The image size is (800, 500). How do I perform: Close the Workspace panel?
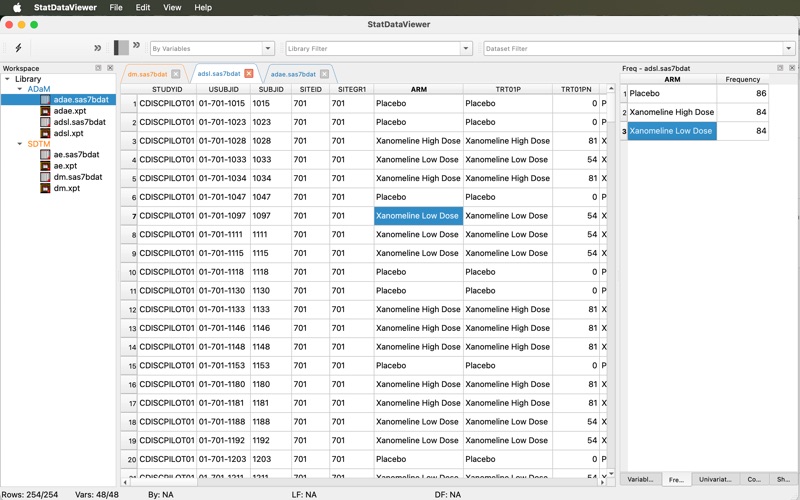[110, 68]
